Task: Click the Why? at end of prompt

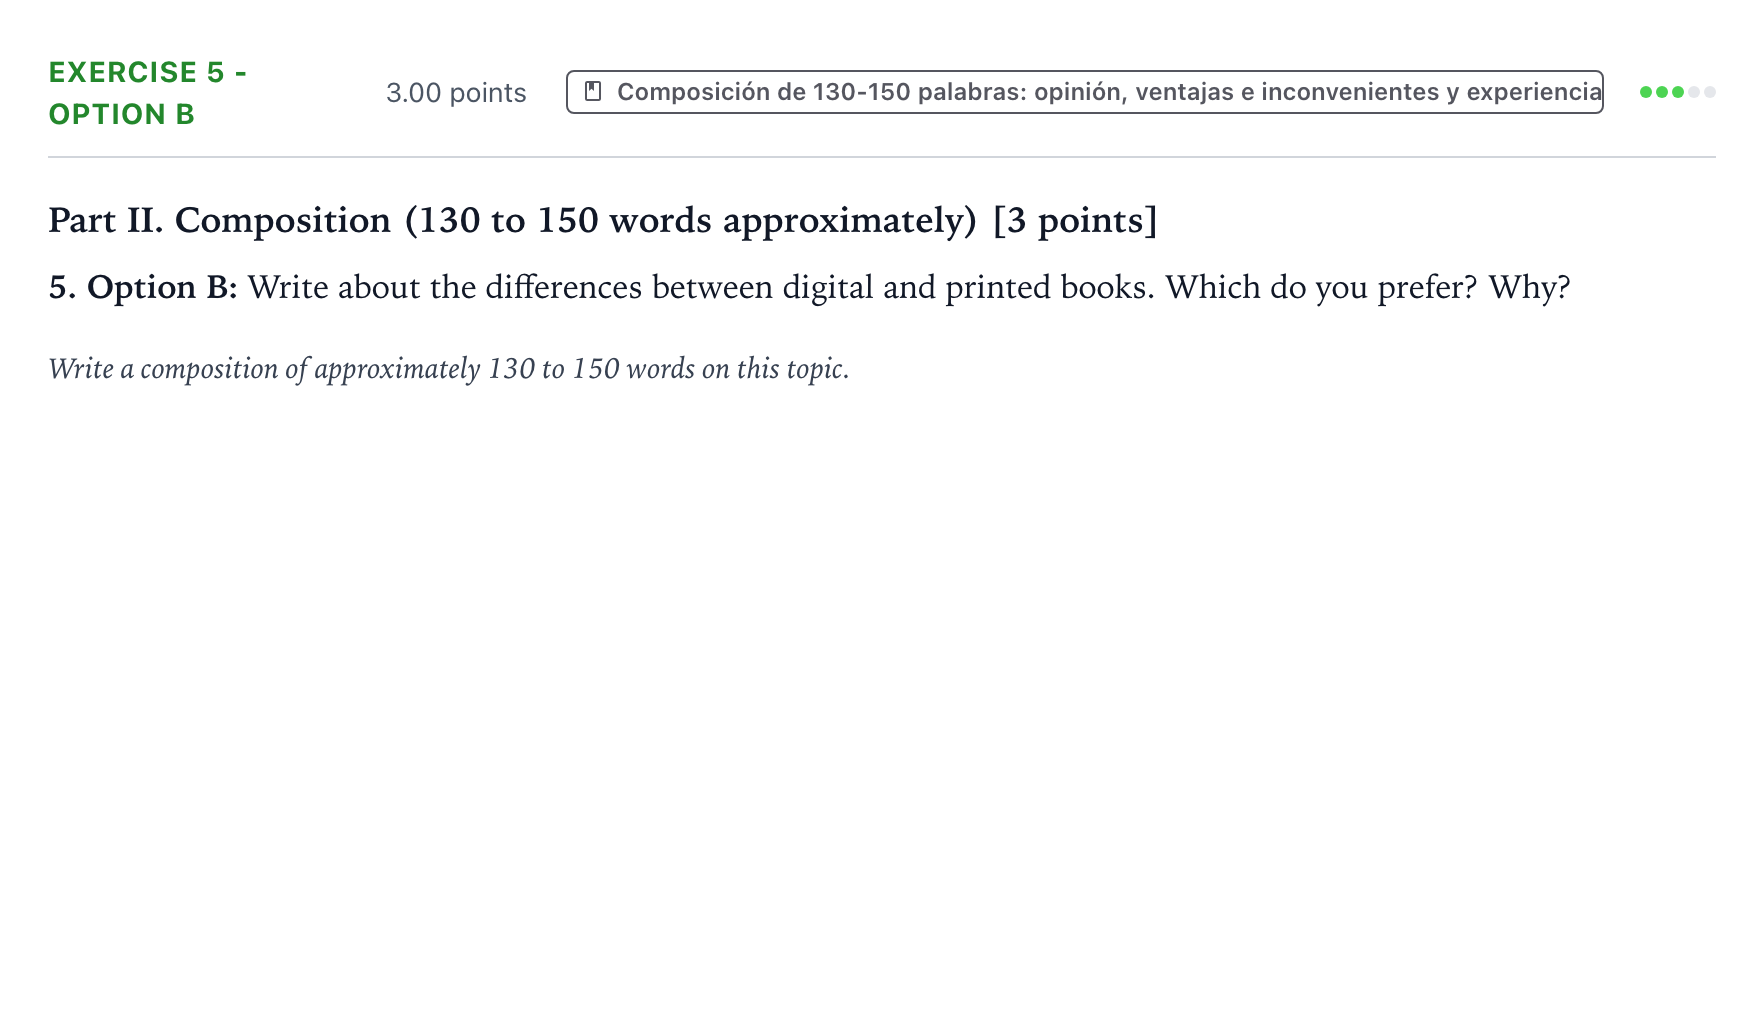Action: pyautogui.click(x=1529, y=288)
